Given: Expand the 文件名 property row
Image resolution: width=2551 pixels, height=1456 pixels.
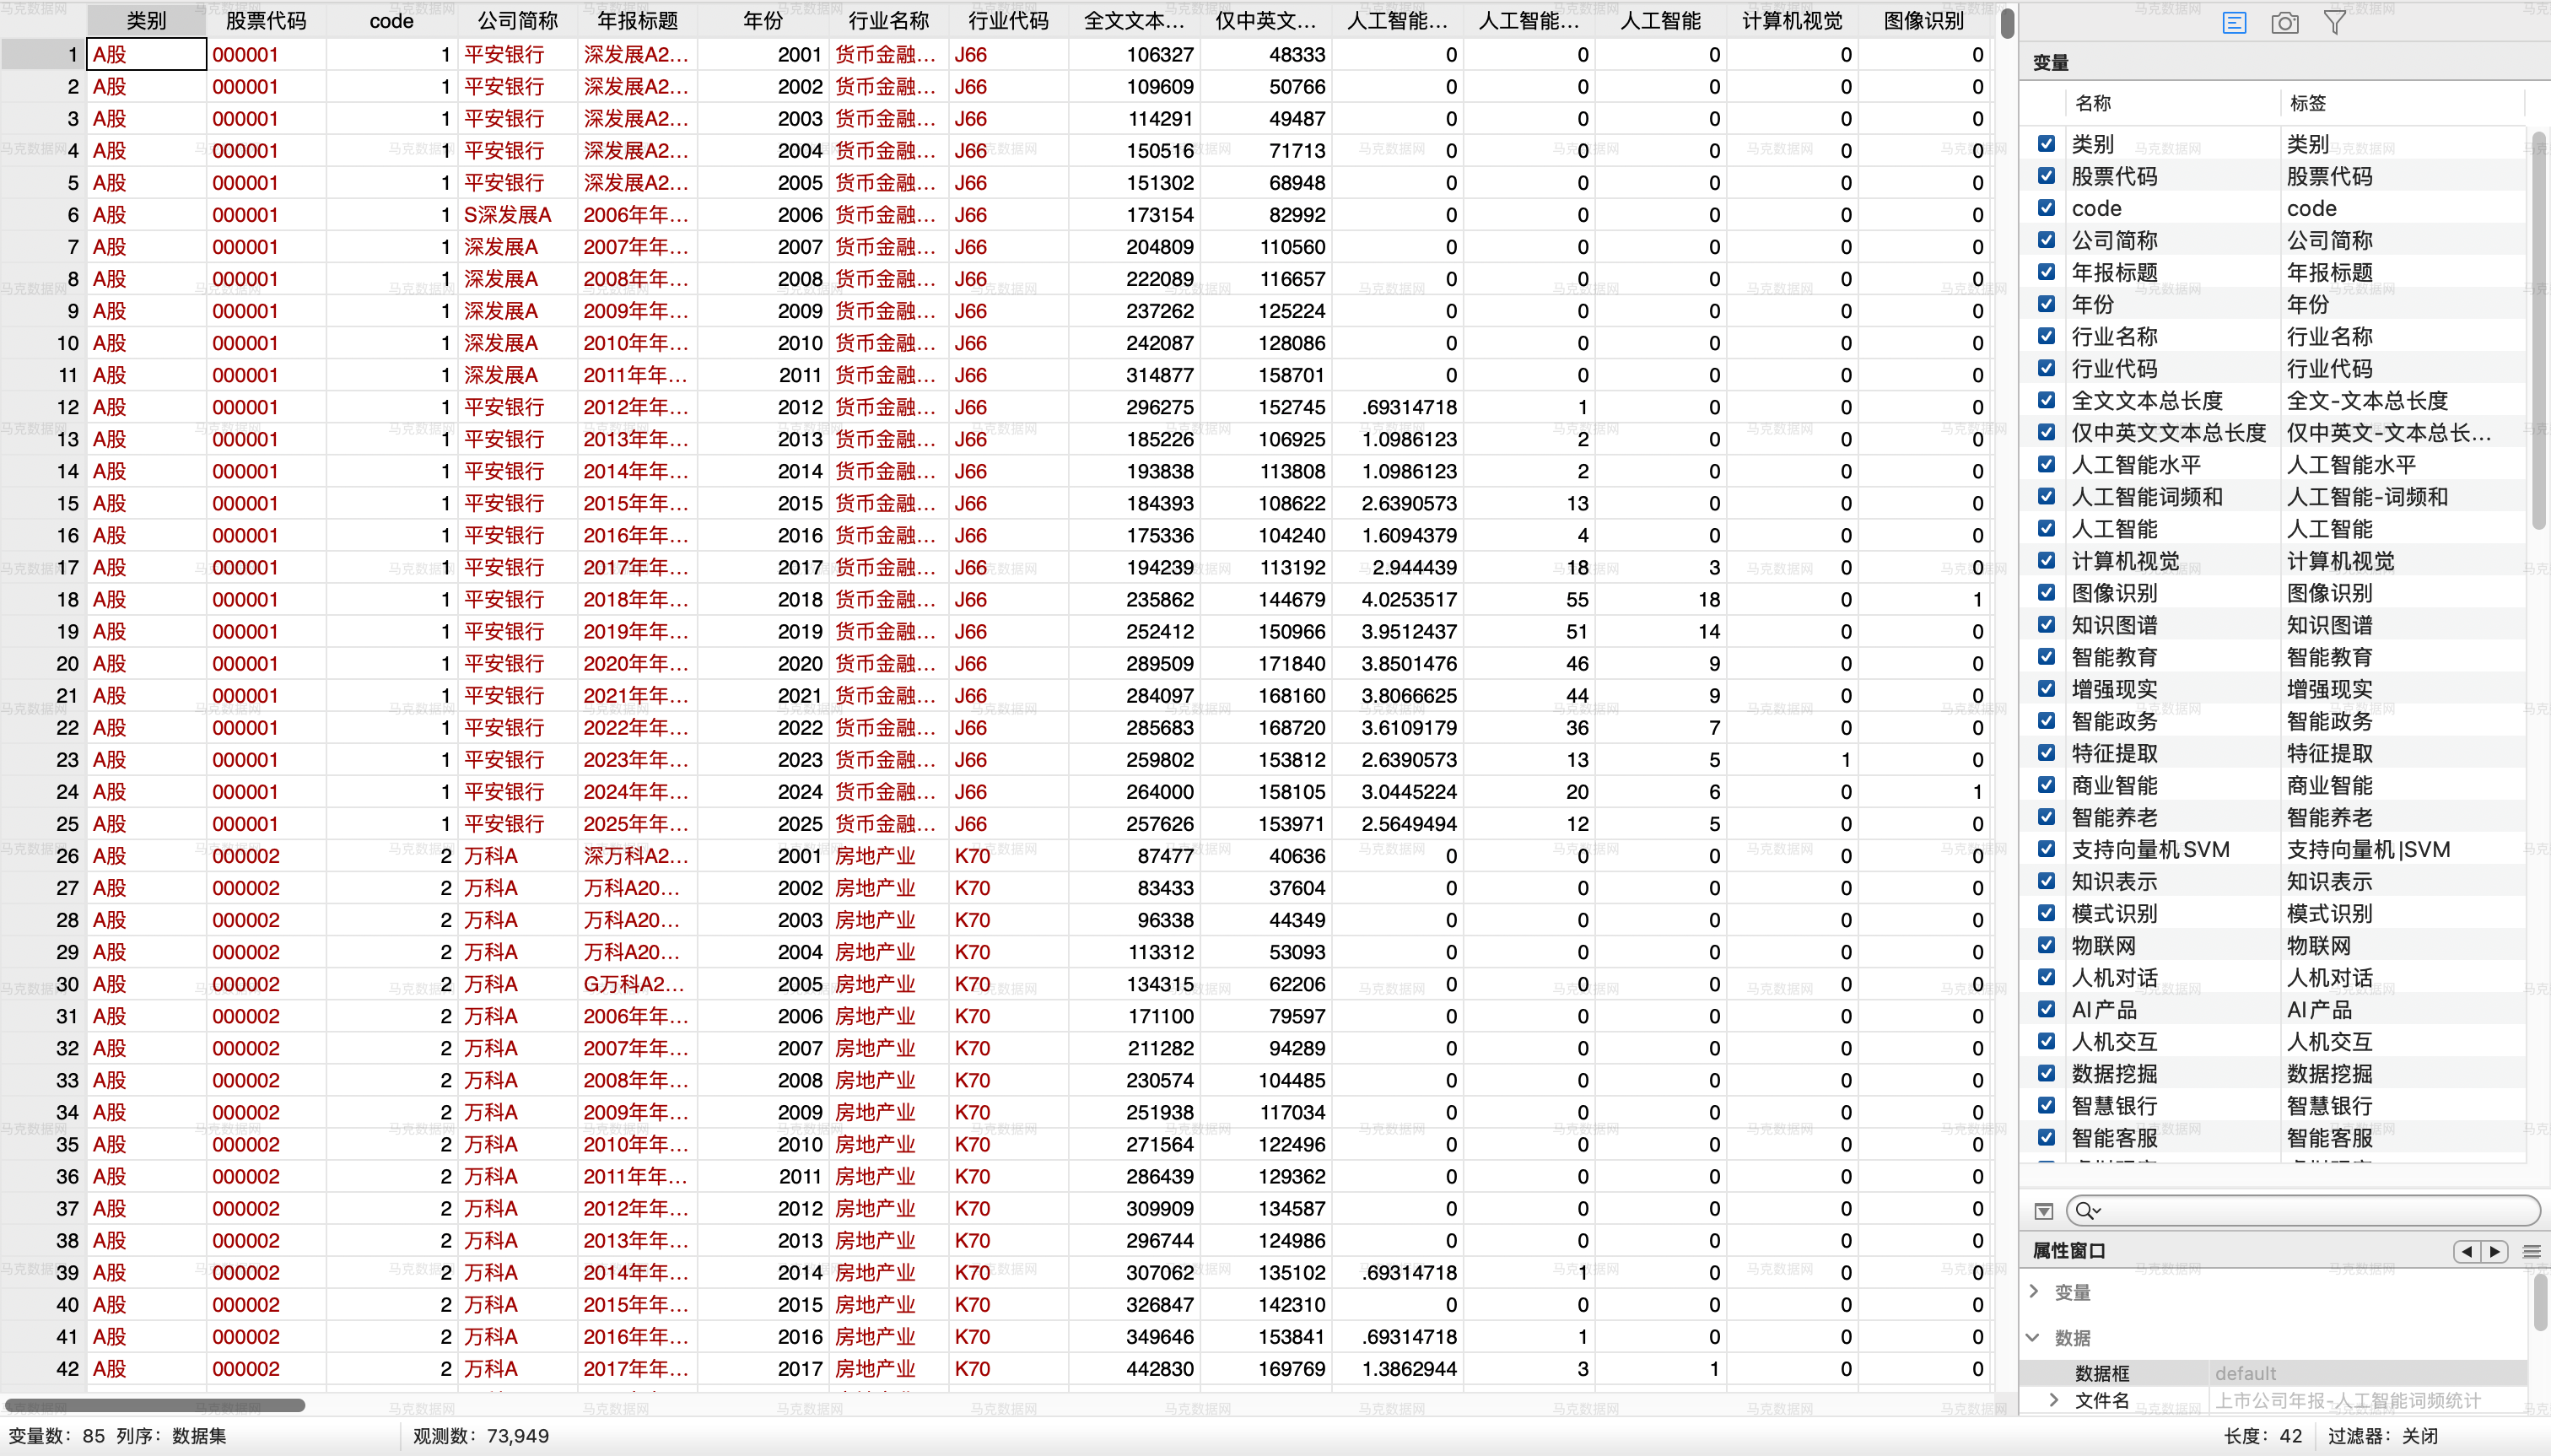Looking at the screenshot, I should pos(2054,1400).
